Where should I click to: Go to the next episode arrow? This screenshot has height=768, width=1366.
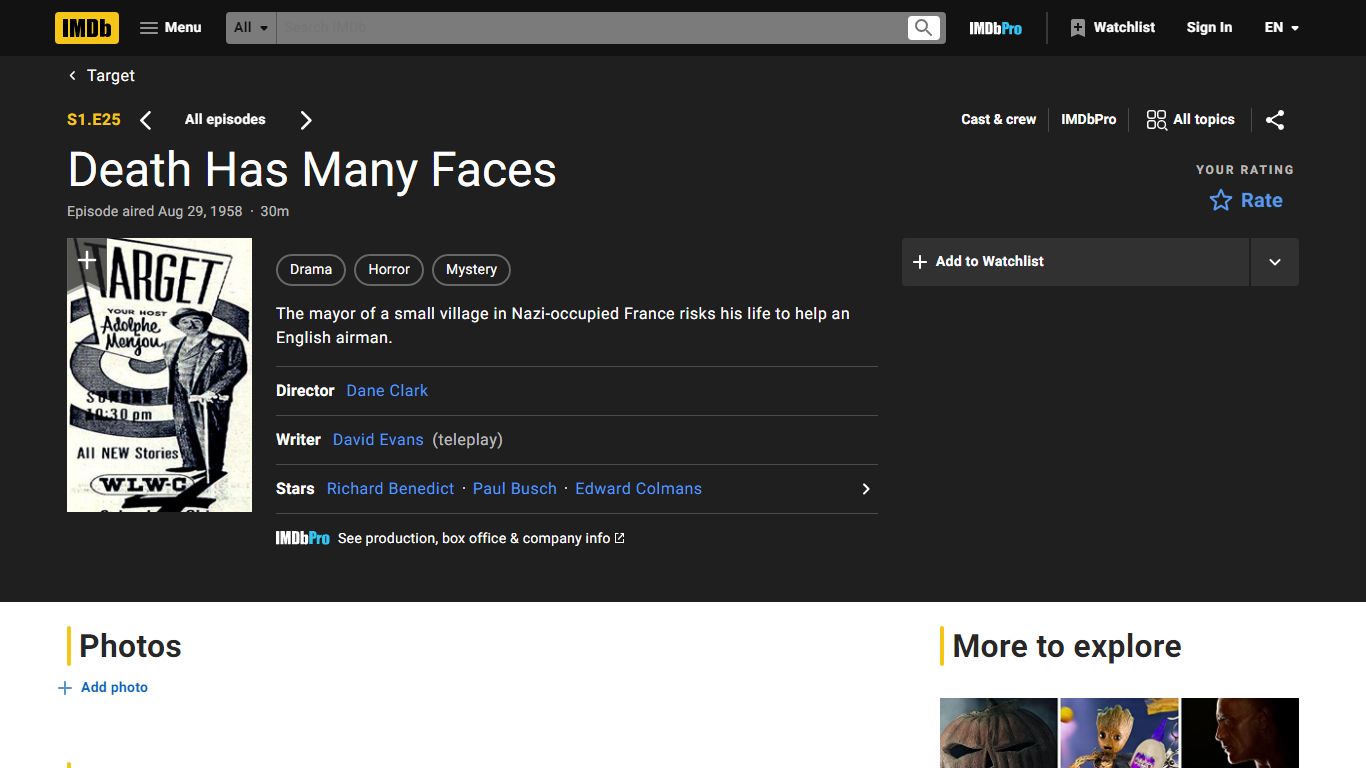(x=306, y=120)
